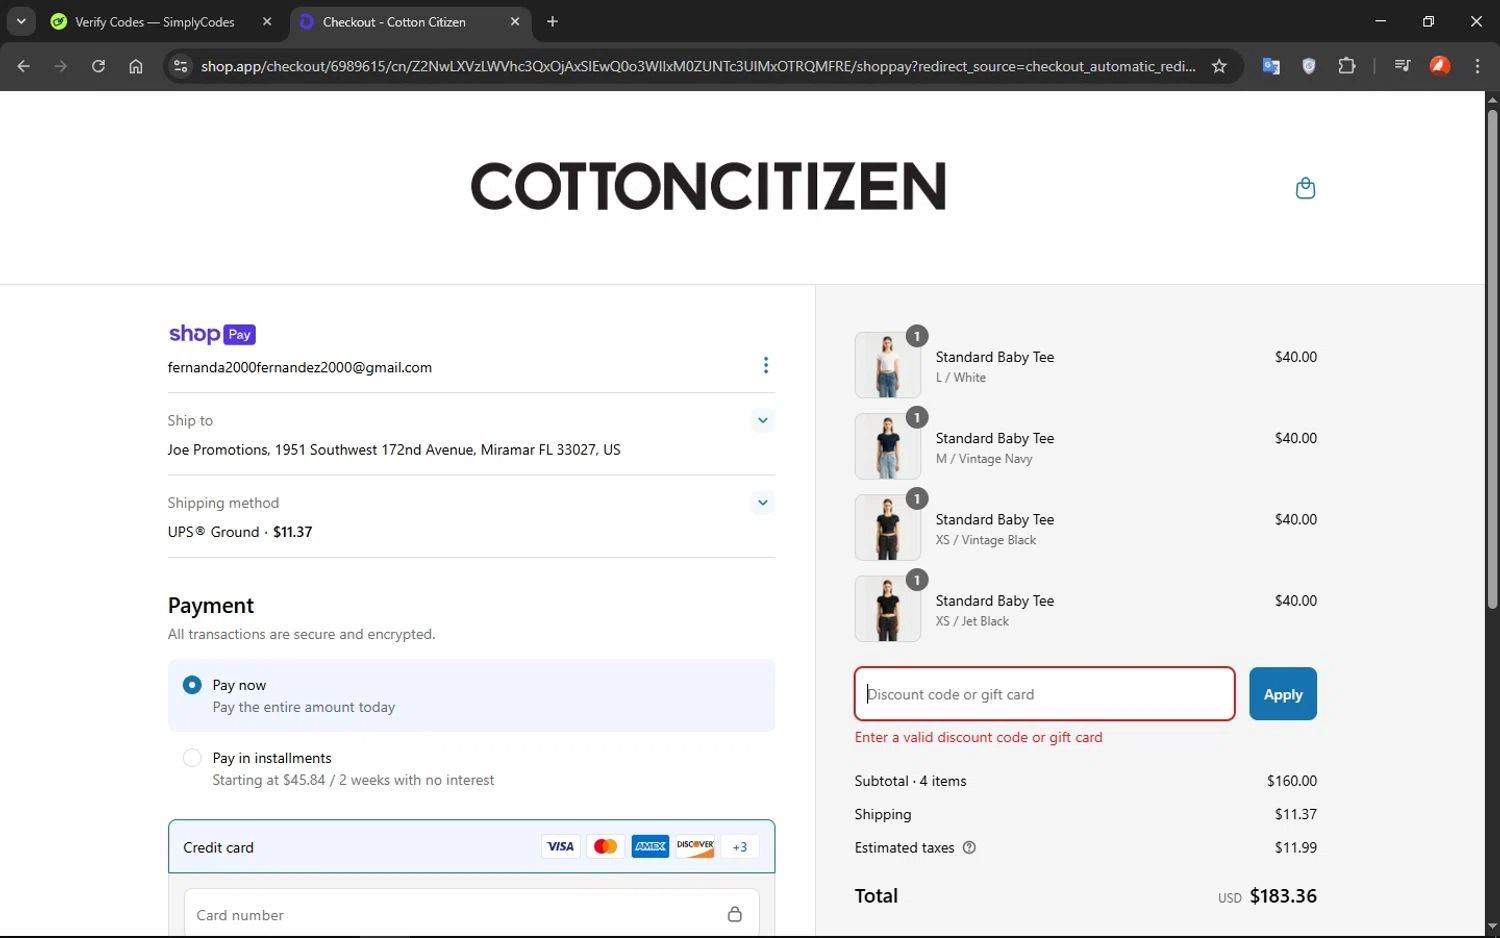
Task: Open the browser home page
Action: (x=136, y=66)
